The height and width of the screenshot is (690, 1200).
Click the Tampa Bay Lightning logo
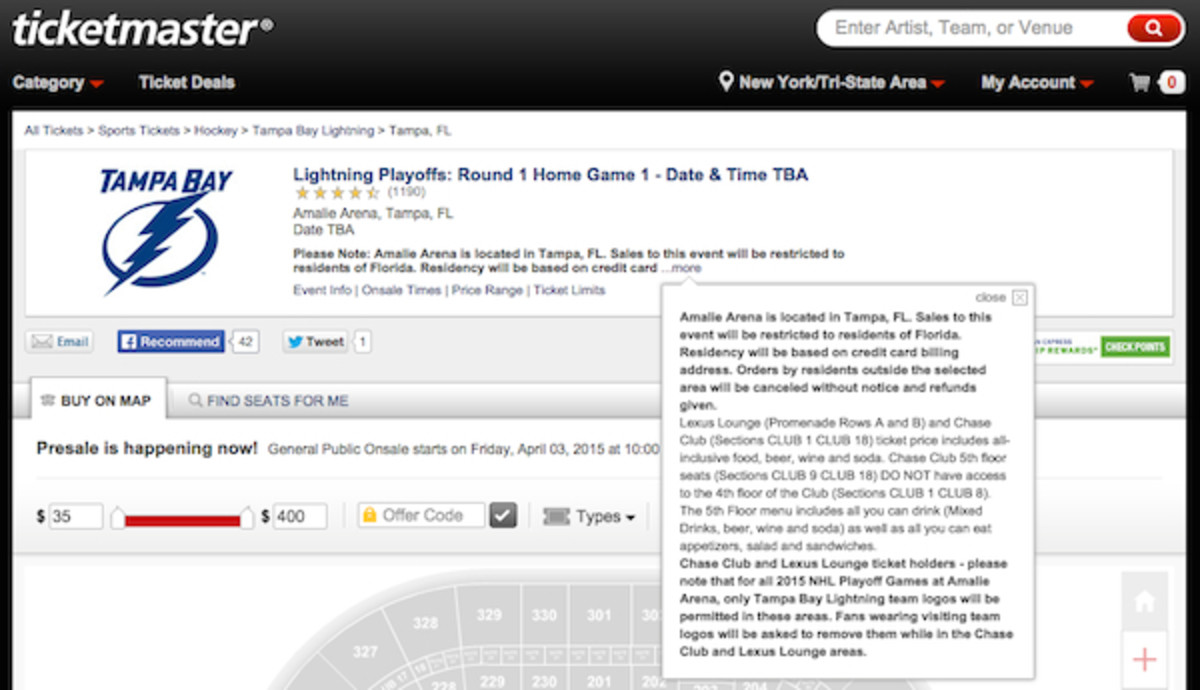[165, 232]
